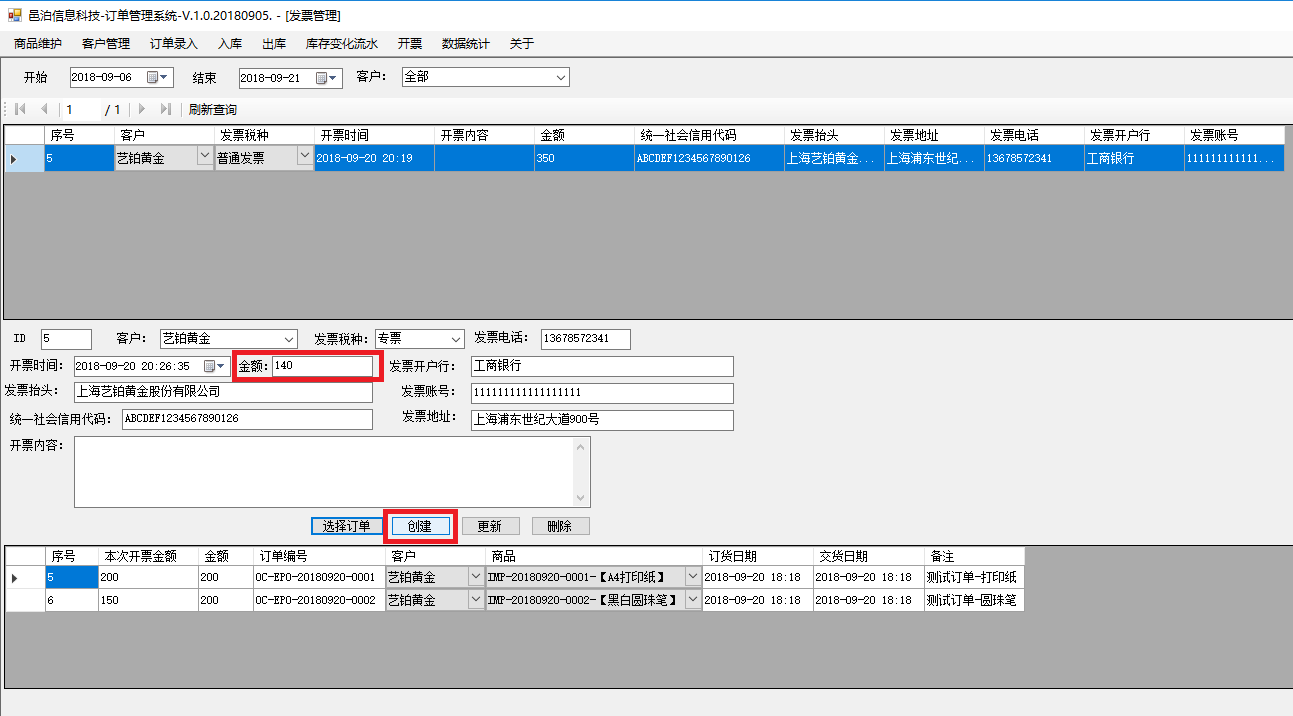Viewport: 1293px width, 716px height.
Task: Select cell OC-EPO-20180920-0002
Action: (x=319, y=600)
